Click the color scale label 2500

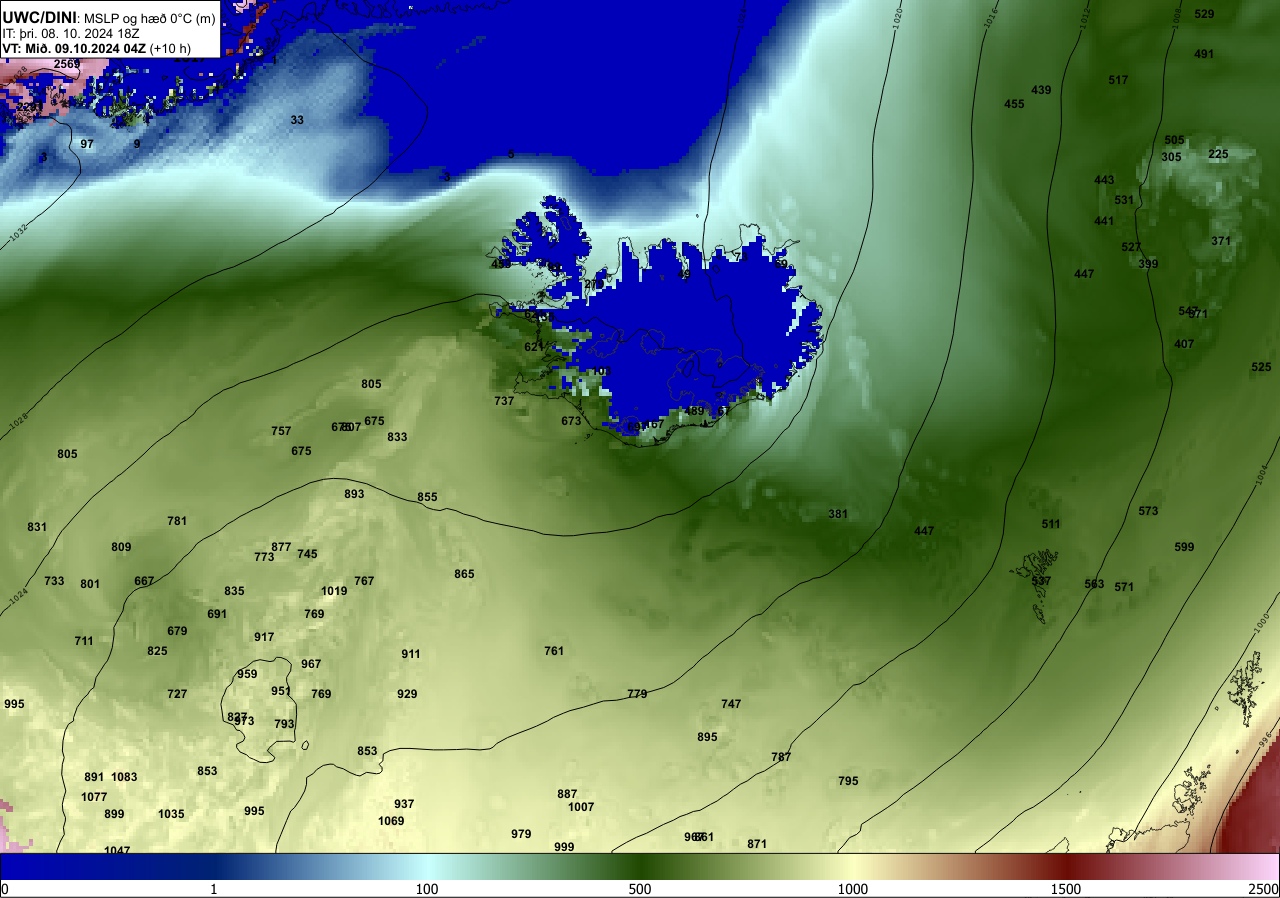point(1264,889)
